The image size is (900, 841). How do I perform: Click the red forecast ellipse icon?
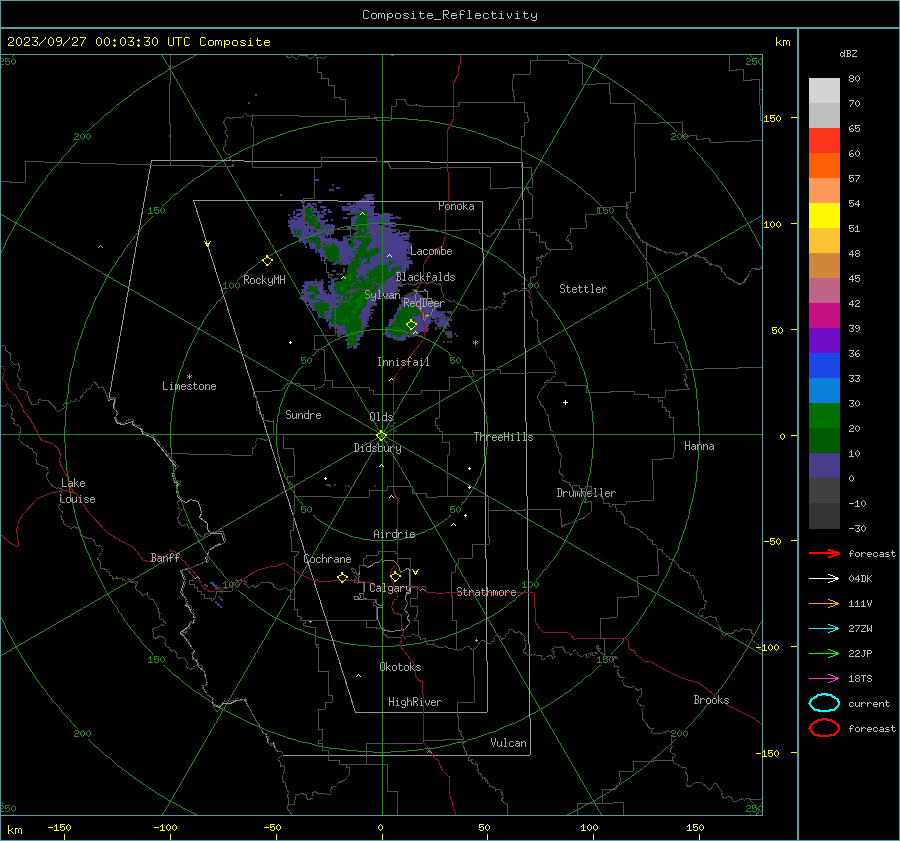point(824,728)
